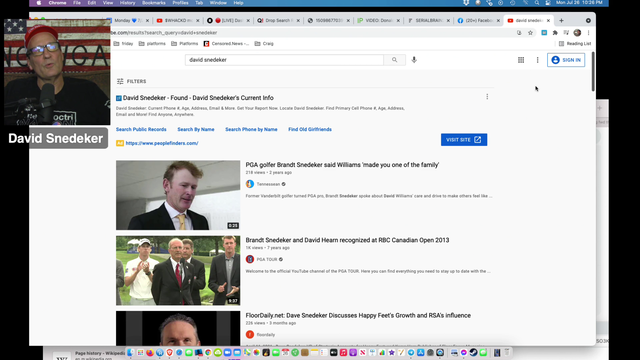Open the Profiles menu
640x360 pixels.
180,3
